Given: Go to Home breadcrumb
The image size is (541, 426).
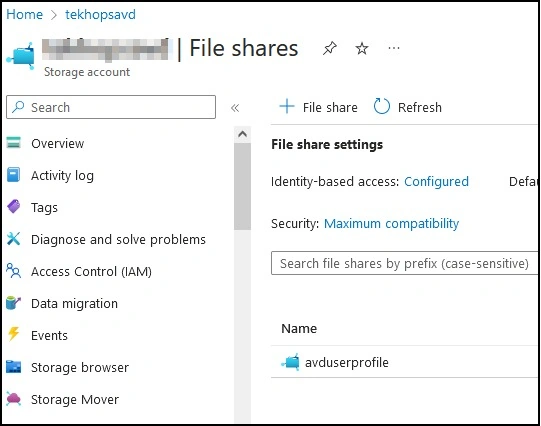Looking at the screenshot, I should point(24,14).
